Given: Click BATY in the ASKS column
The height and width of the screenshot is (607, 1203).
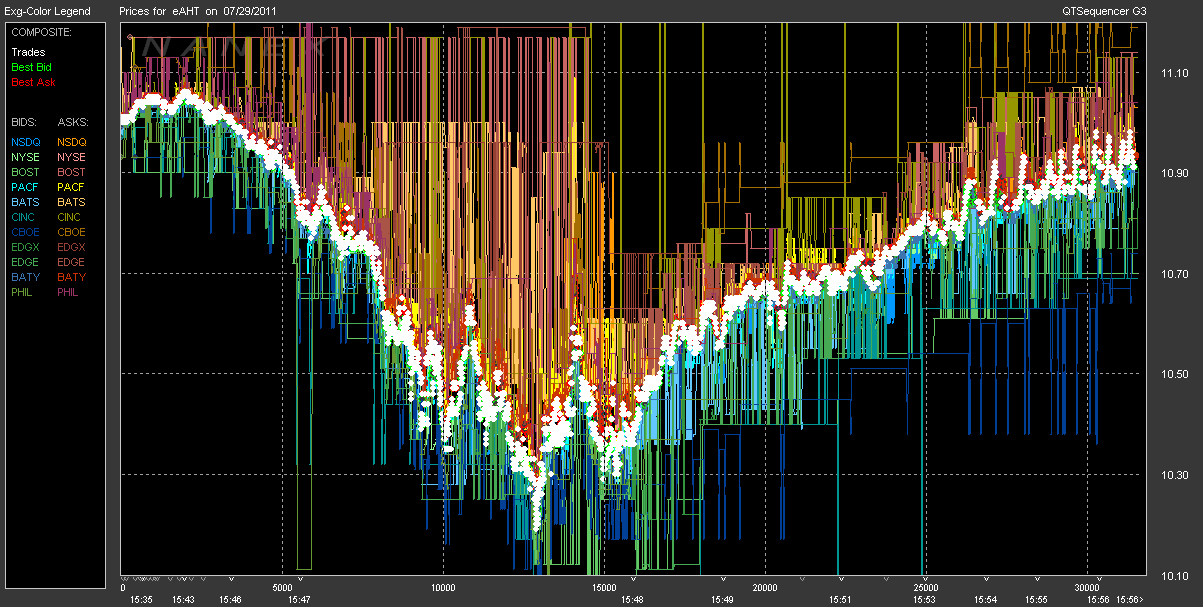Looking at the screenshot, I should click(72, 277).
